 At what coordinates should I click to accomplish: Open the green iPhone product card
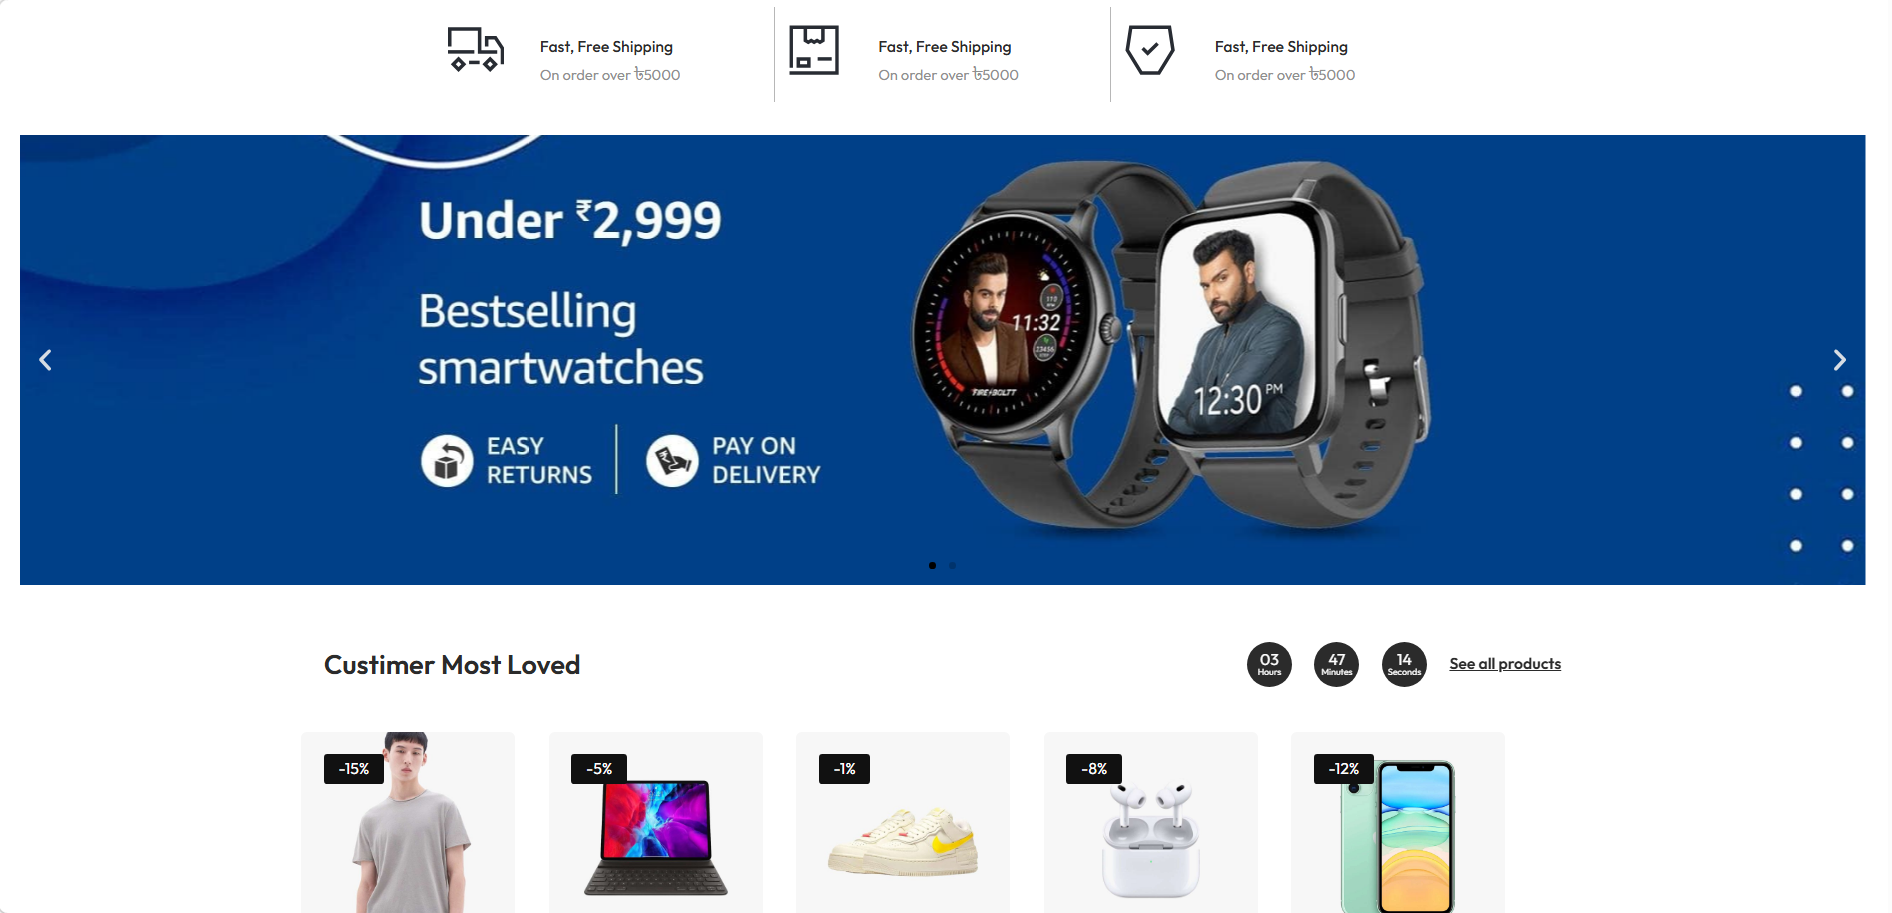(1398, 823)
